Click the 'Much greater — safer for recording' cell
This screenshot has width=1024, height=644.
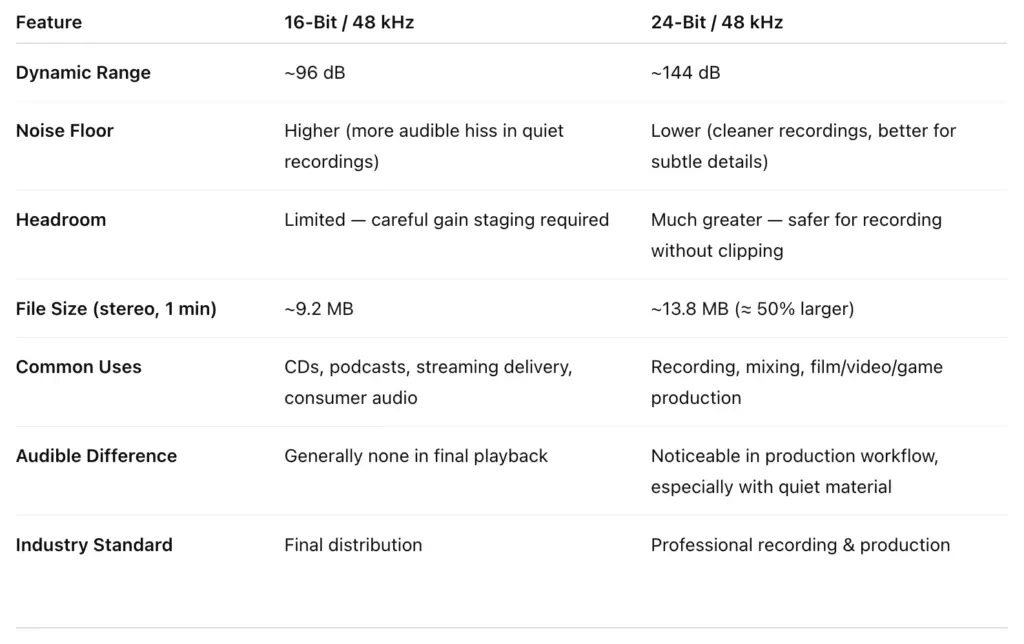tap(796, 235)
